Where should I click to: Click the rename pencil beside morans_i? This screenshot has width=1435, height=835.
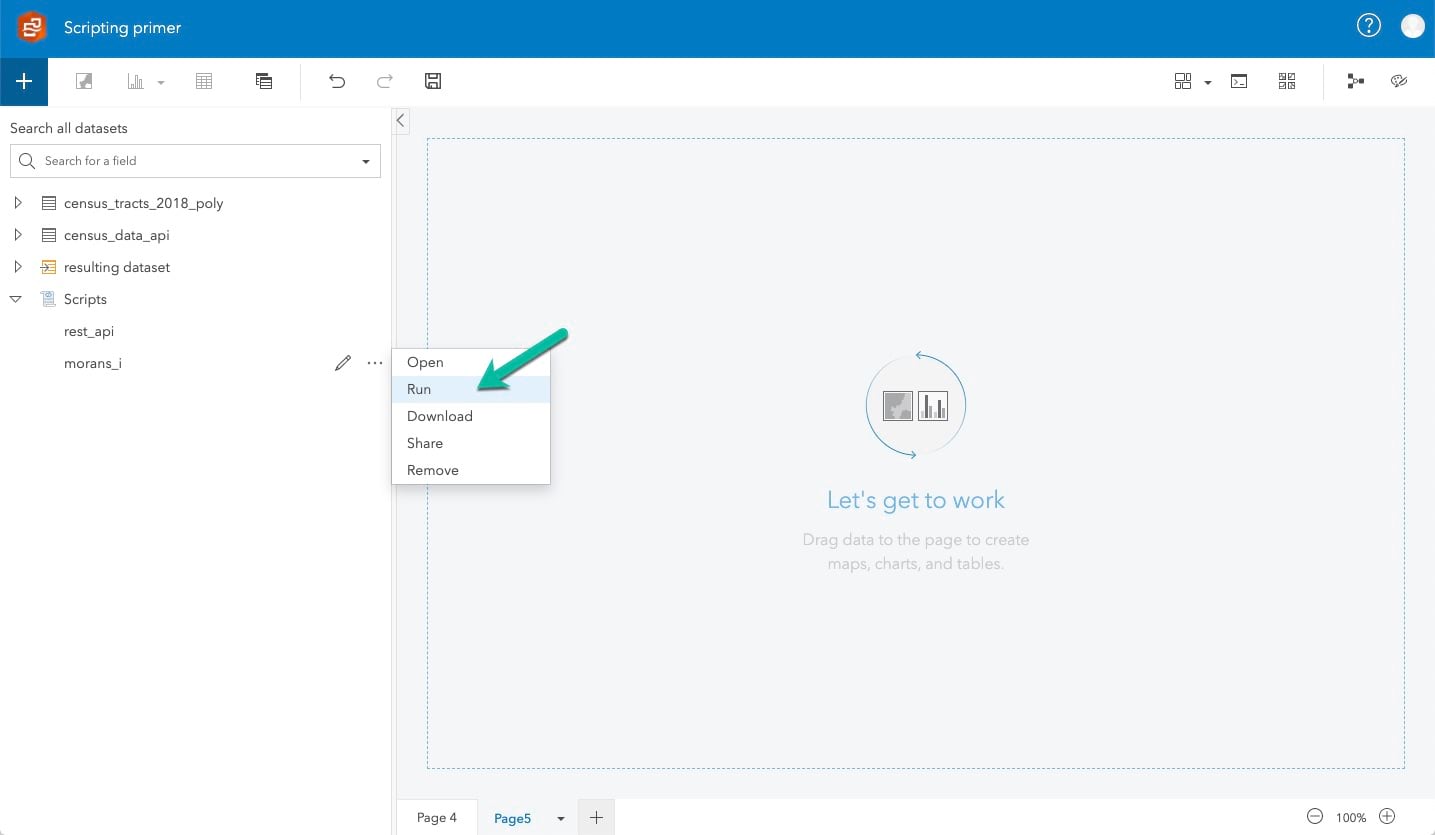click(x=343, y=363)
